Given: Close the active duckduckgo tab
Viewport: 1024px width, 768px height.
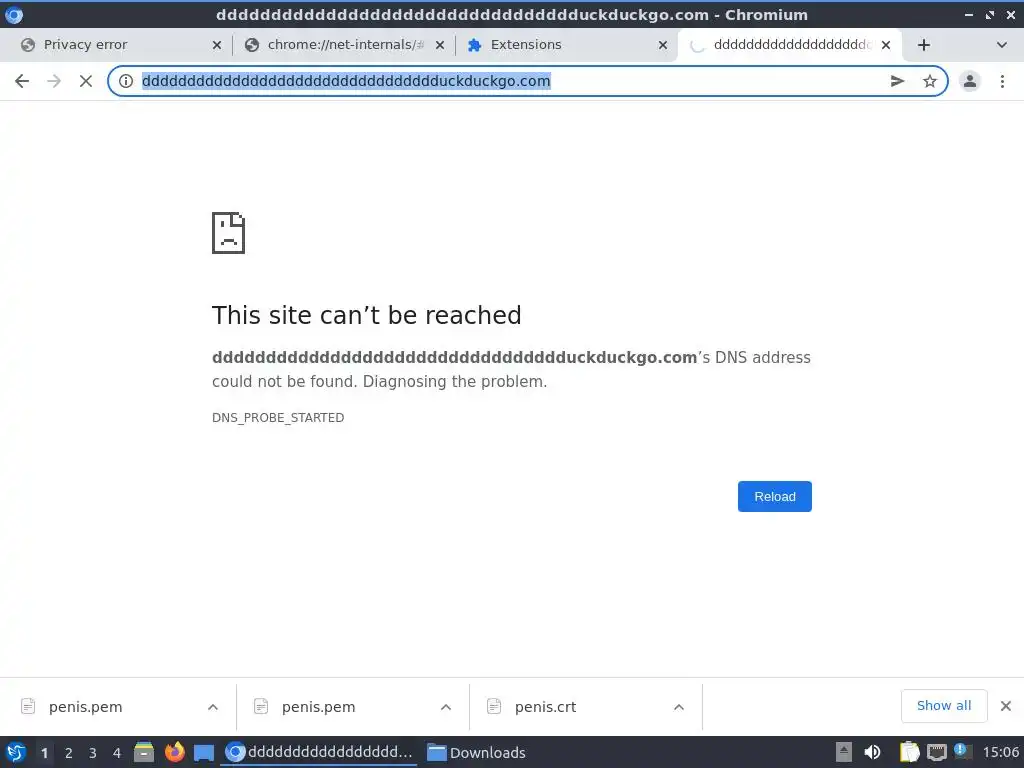Looking at the screenshot, I should click(x=886, y=45).
